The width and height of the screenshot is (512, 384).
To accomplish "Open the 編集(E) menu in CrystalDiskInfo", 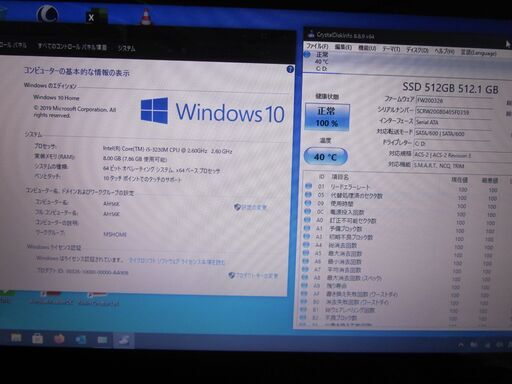I will (343, 47).
